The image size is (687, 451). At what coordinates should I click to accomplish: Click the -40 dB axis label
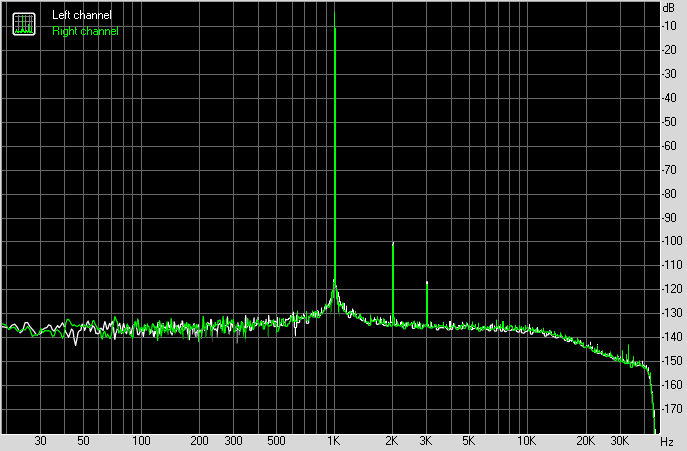pos(669,98)
